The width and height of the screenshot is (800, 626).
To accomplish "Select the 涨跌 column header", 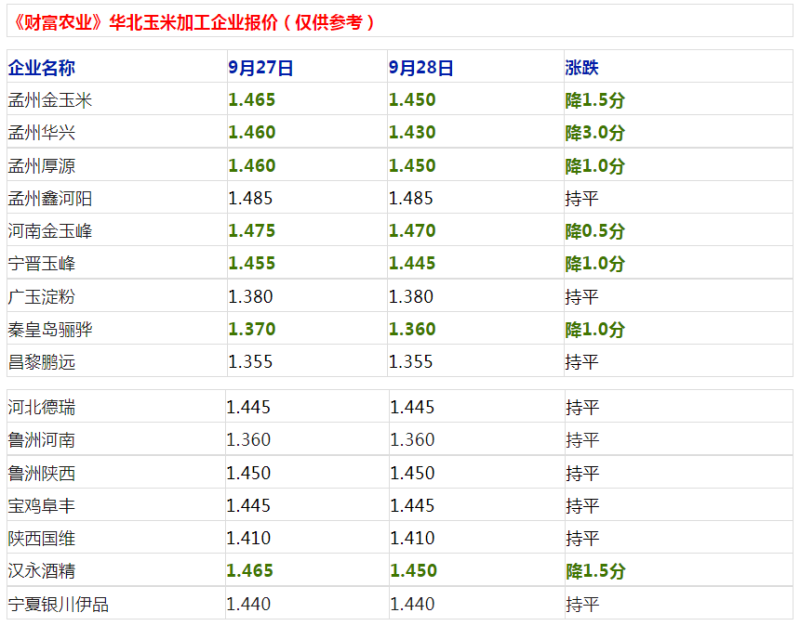I will (x=582, y=67).
